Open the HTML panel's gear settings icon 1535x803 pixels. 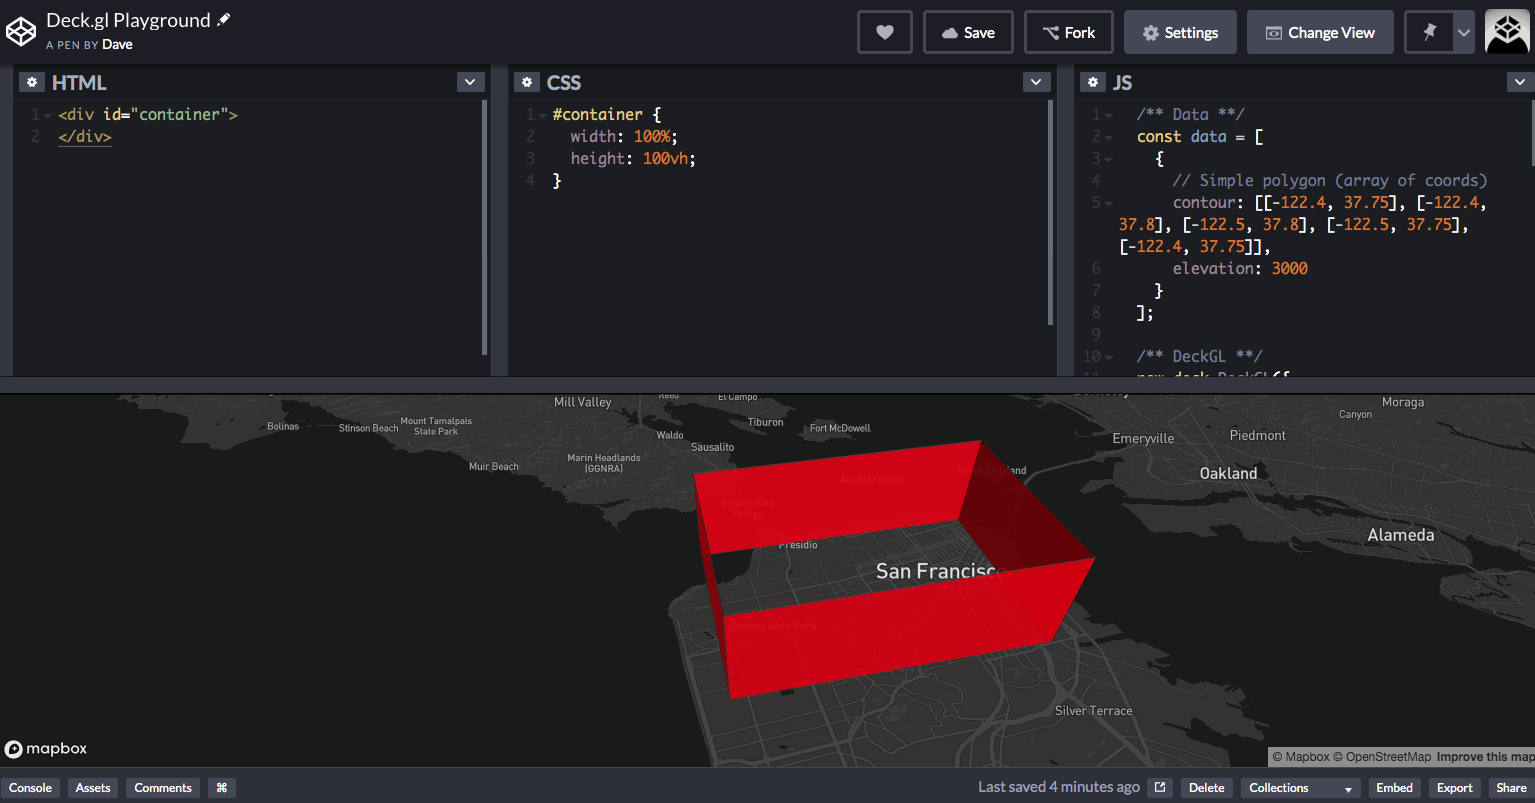[x=31, y=81]
